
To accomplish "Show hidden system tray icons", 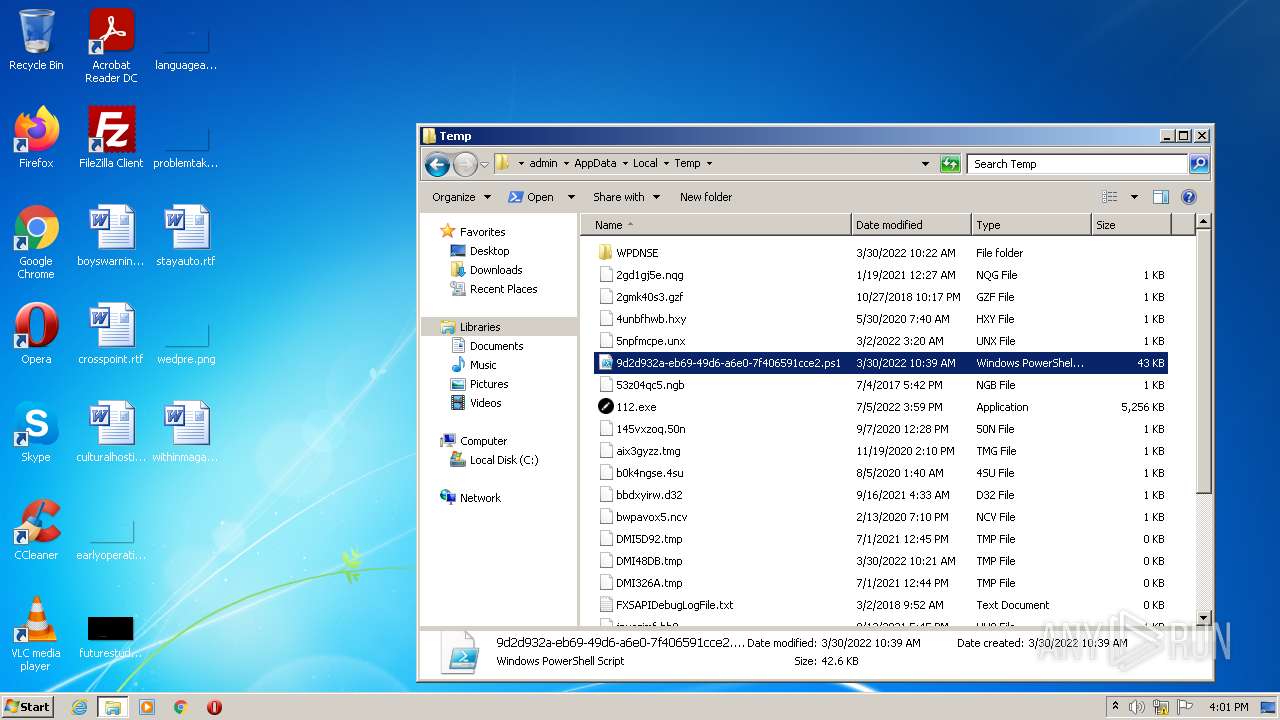I will click(x=1115, y=707).
